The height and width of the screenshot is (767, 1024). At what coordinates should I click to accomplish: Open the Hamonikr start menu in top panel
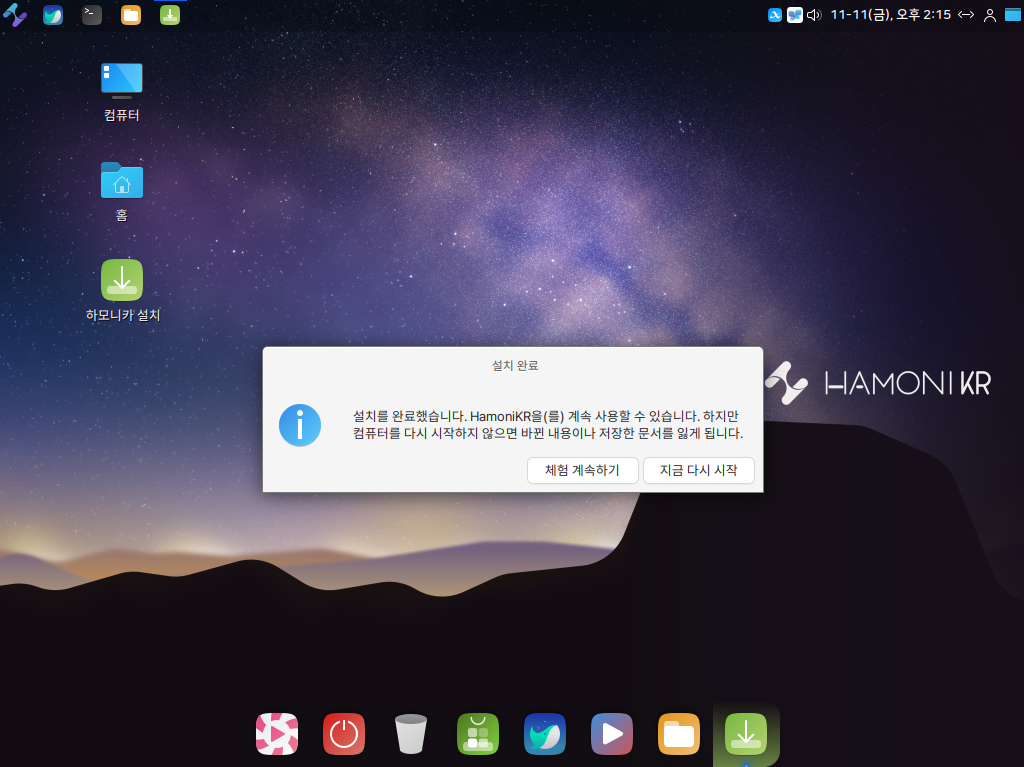tap(15, 15)
